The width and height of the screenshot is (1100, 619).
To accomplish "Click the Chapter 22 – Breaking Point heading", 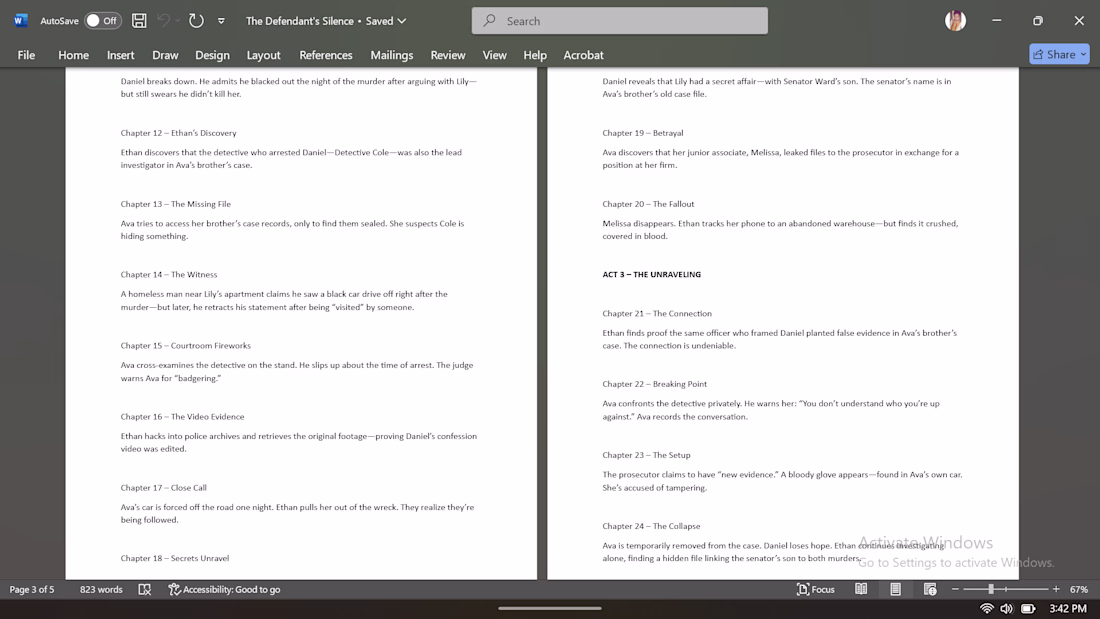I will [655, 384].
